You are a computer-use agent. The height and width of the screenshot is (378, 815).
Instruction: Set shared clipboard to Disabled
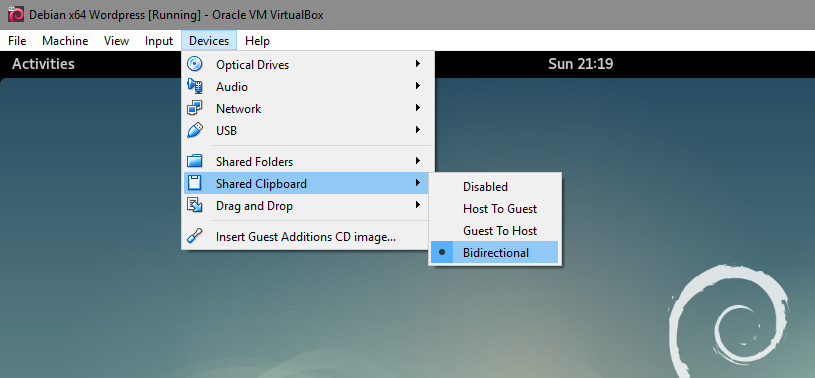point(494,187)
